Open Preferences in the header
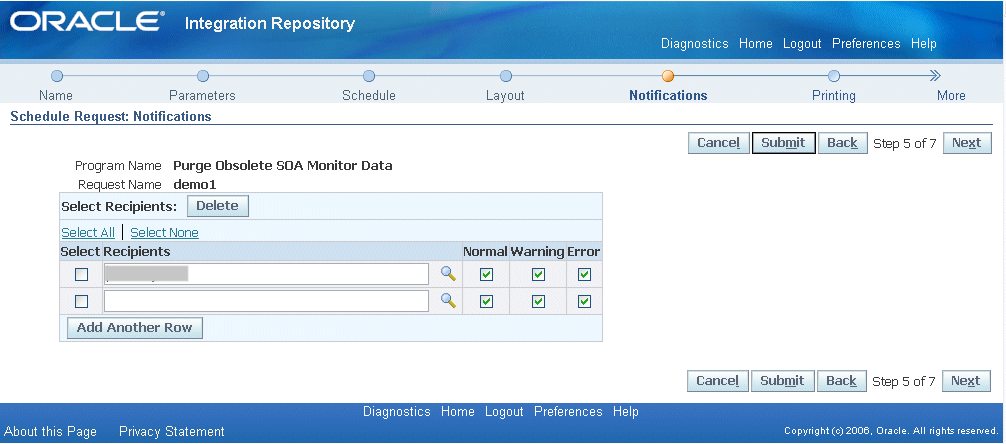Viewport: 1006px width, 444px height. click(x=866, y=44)
